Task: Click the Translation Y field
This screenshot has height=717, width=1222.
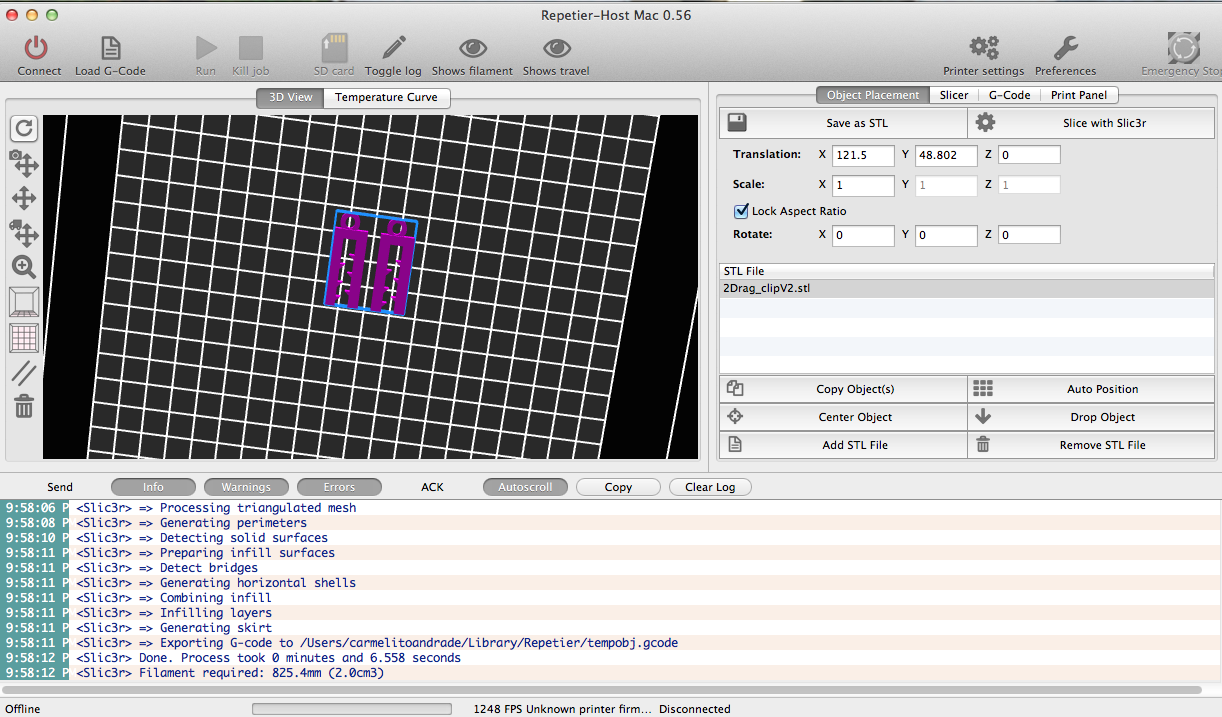Action: coord(946,155)
